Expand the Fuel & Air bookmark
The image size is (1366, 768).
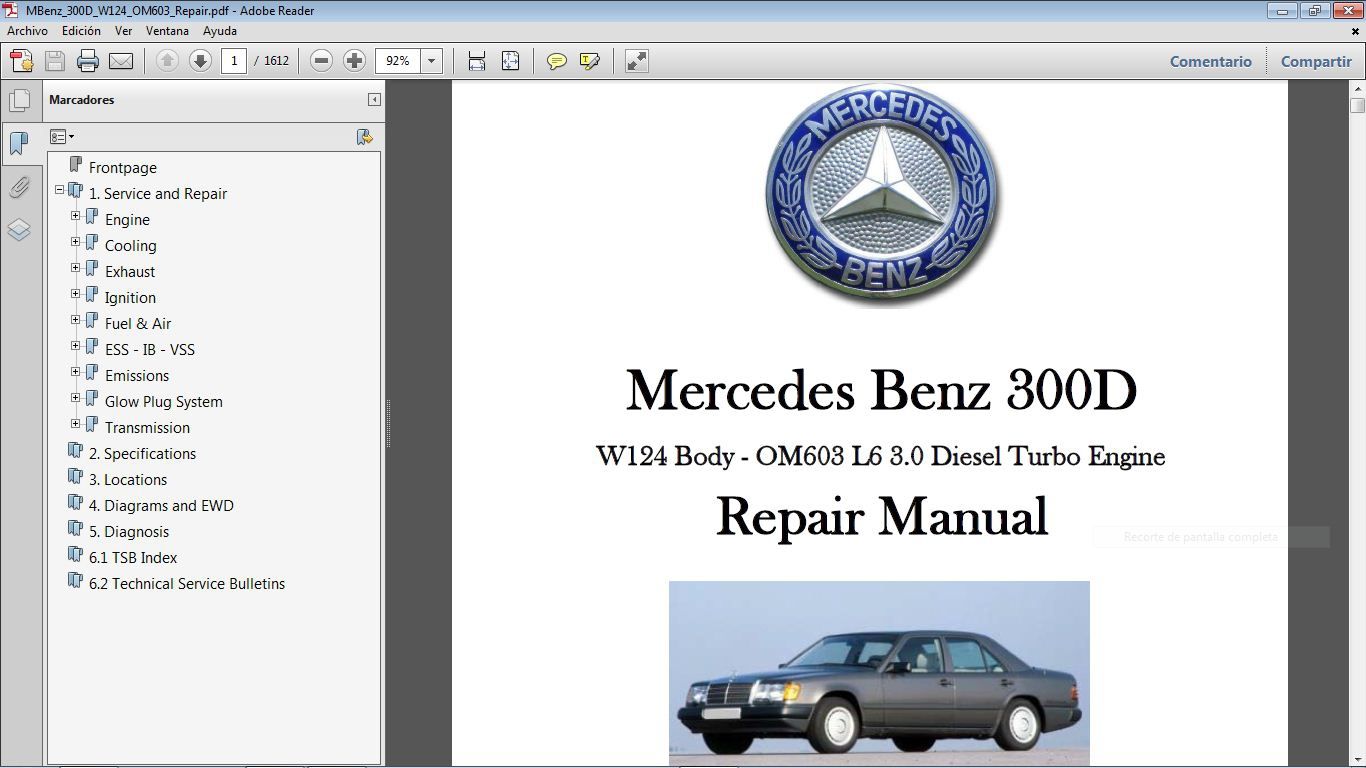(76, 320)
